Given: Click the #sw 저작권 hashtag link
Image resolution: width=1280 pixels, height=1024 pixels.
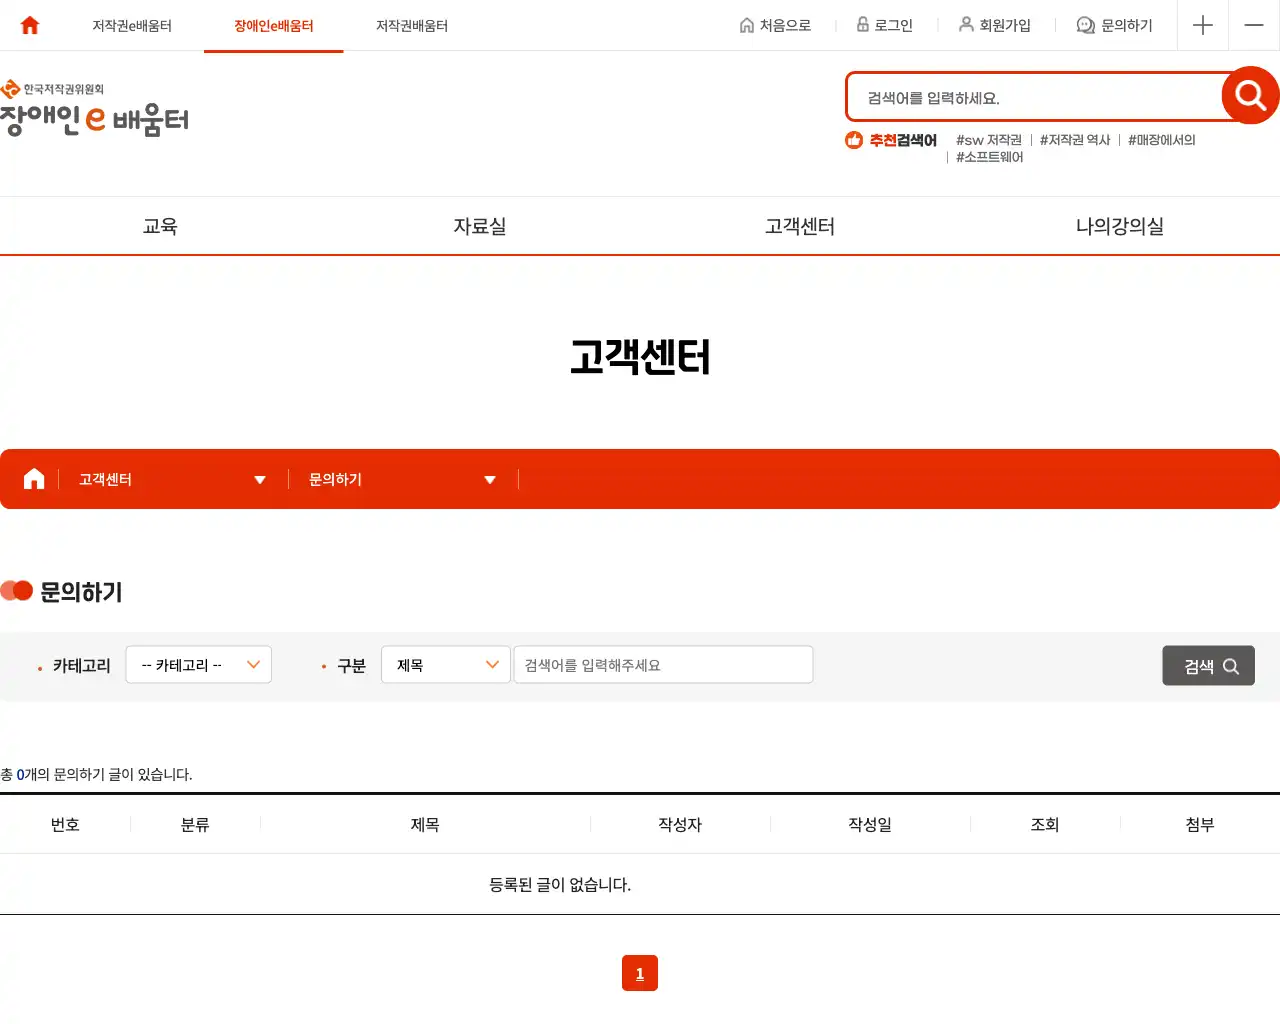Looking at the screenshot, I should coord(988,140).
